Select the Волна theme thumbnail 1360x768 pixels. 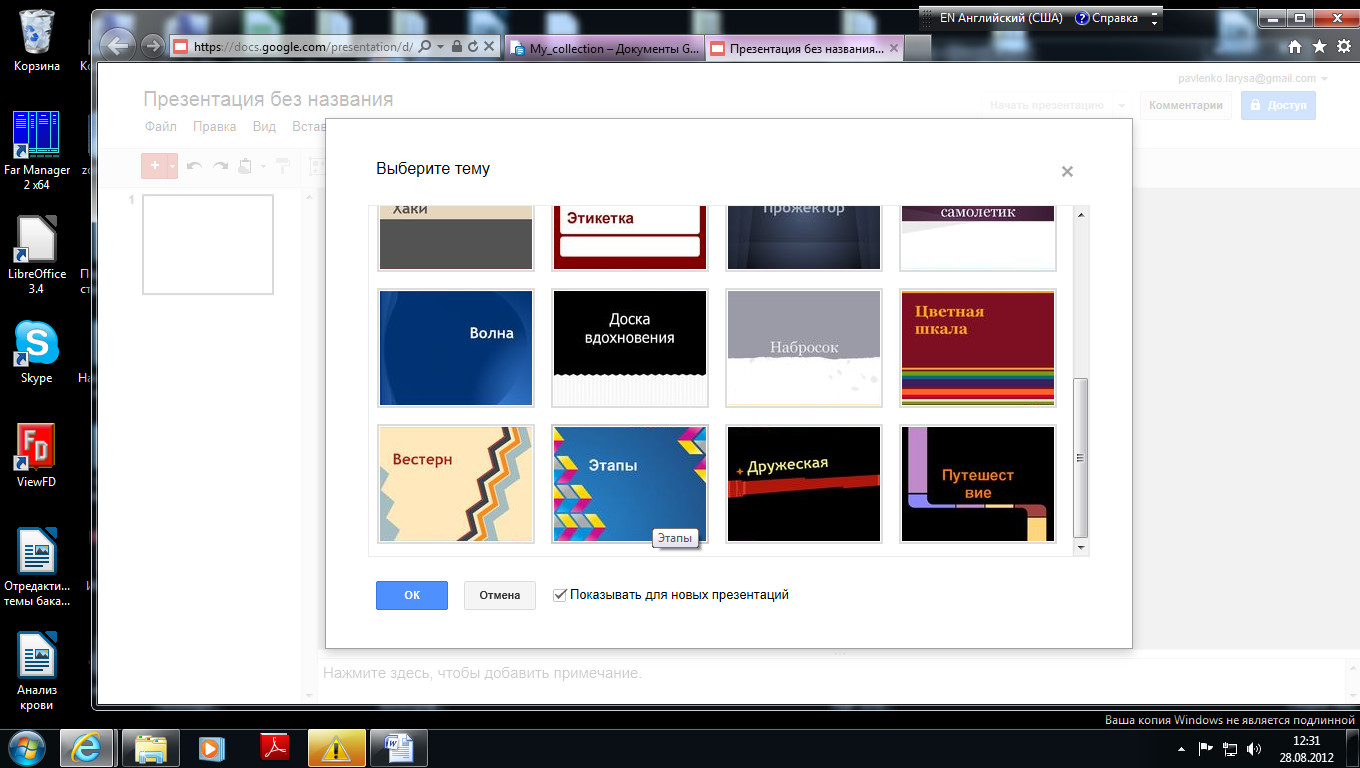point(456,347)
